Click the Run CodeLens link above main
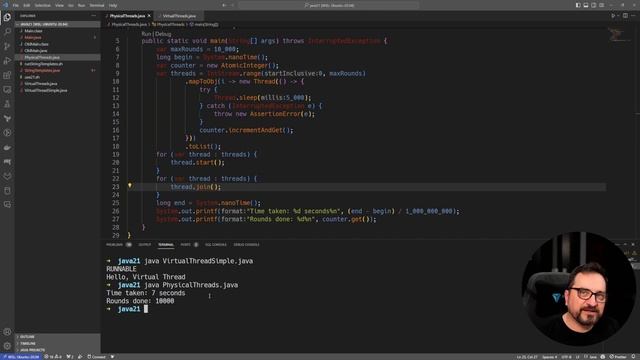This screenshot has height=360, width=640. [146, 34]
